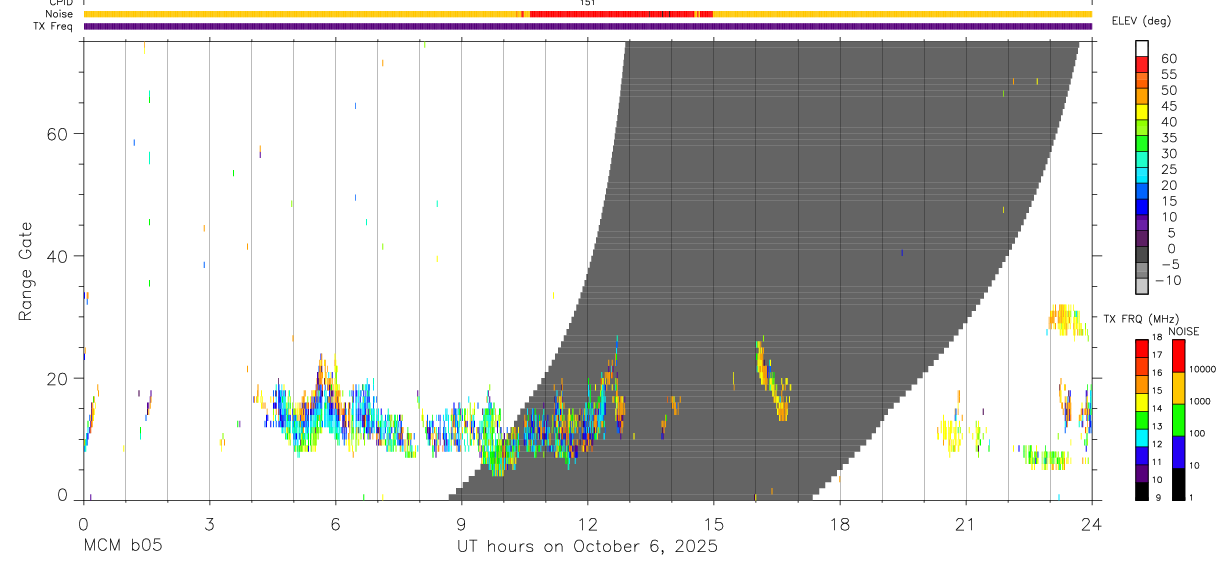Viewport: 1228px width, 567px height.
Task: Click the "ELEV (deg)" legend title
Action: tap(1143, 21)
